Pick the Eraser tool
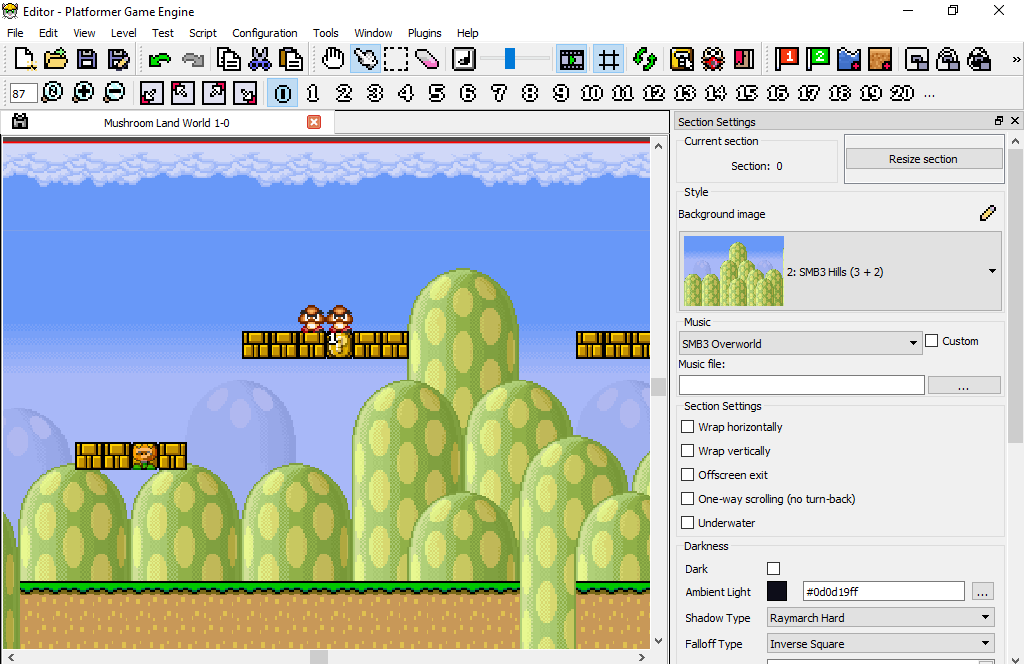The height and width of the screenshot is (664, 1024). pyautogui.click(x=427, y=59)
